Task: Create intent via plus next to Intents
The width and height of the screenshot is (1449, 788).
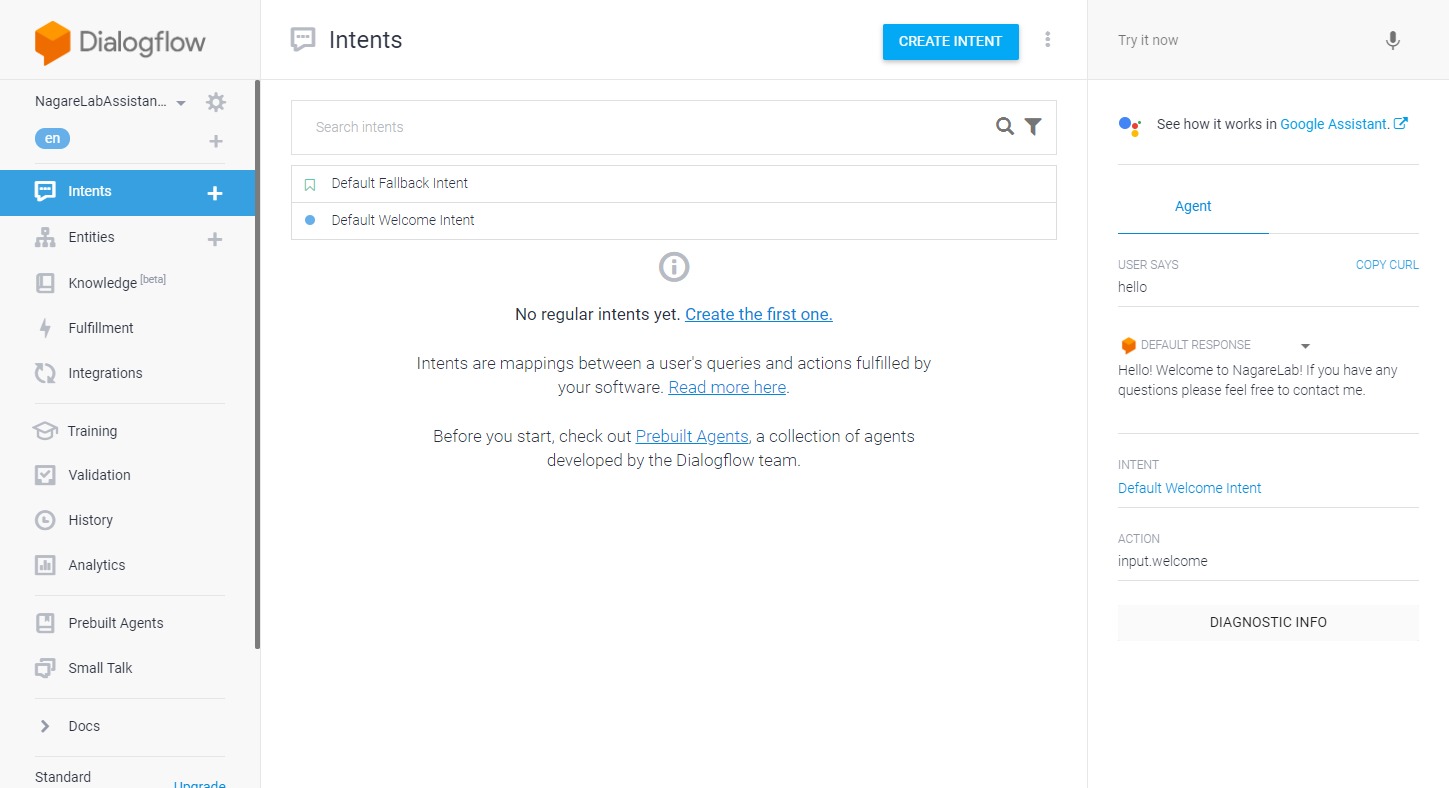Action: point(214,193)
